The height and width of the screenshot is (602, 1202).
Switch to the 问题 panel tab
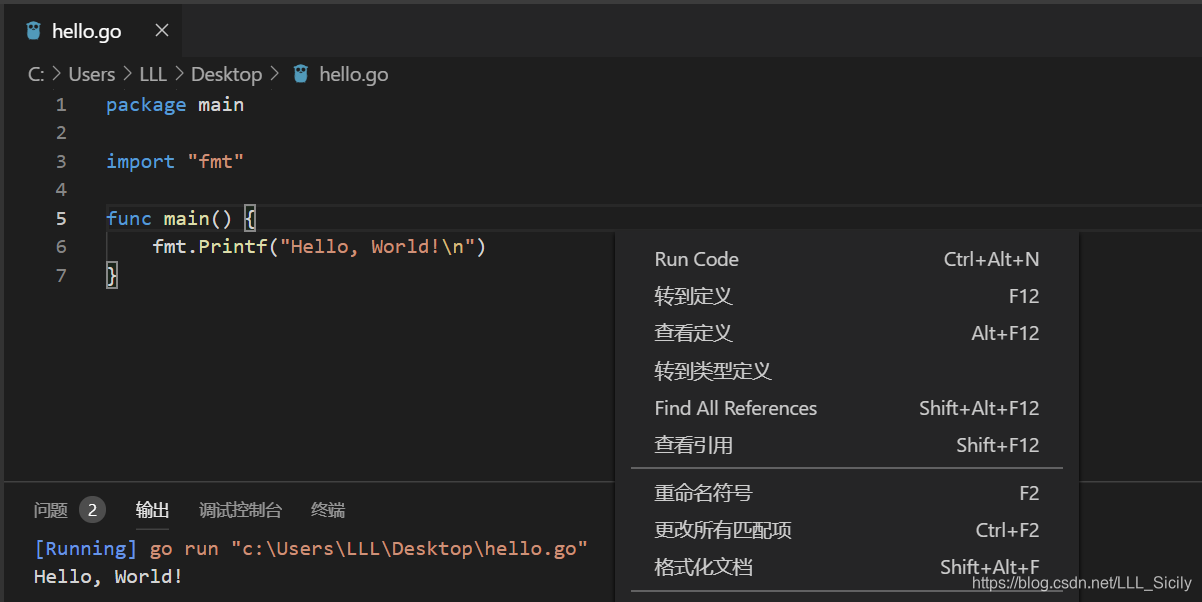51,510
